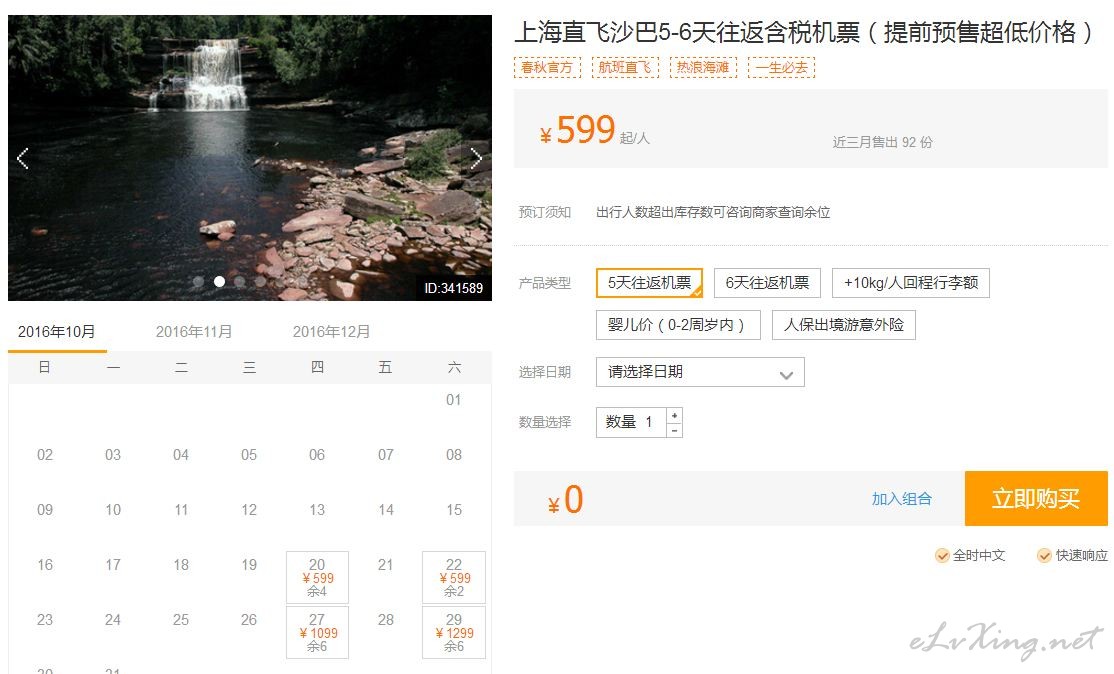Show the previous photo with the left arrow
1114x674 pixels.
(x=23, y=158)
